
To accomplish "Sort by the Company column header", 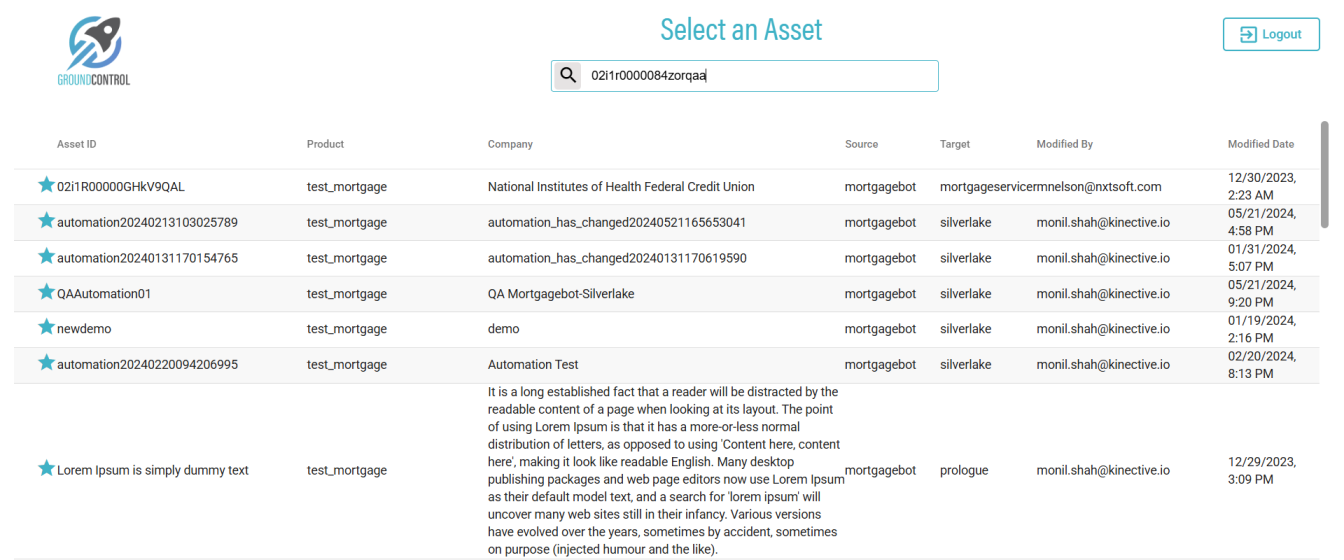I will pyautogui.click(x=510, y=144).
